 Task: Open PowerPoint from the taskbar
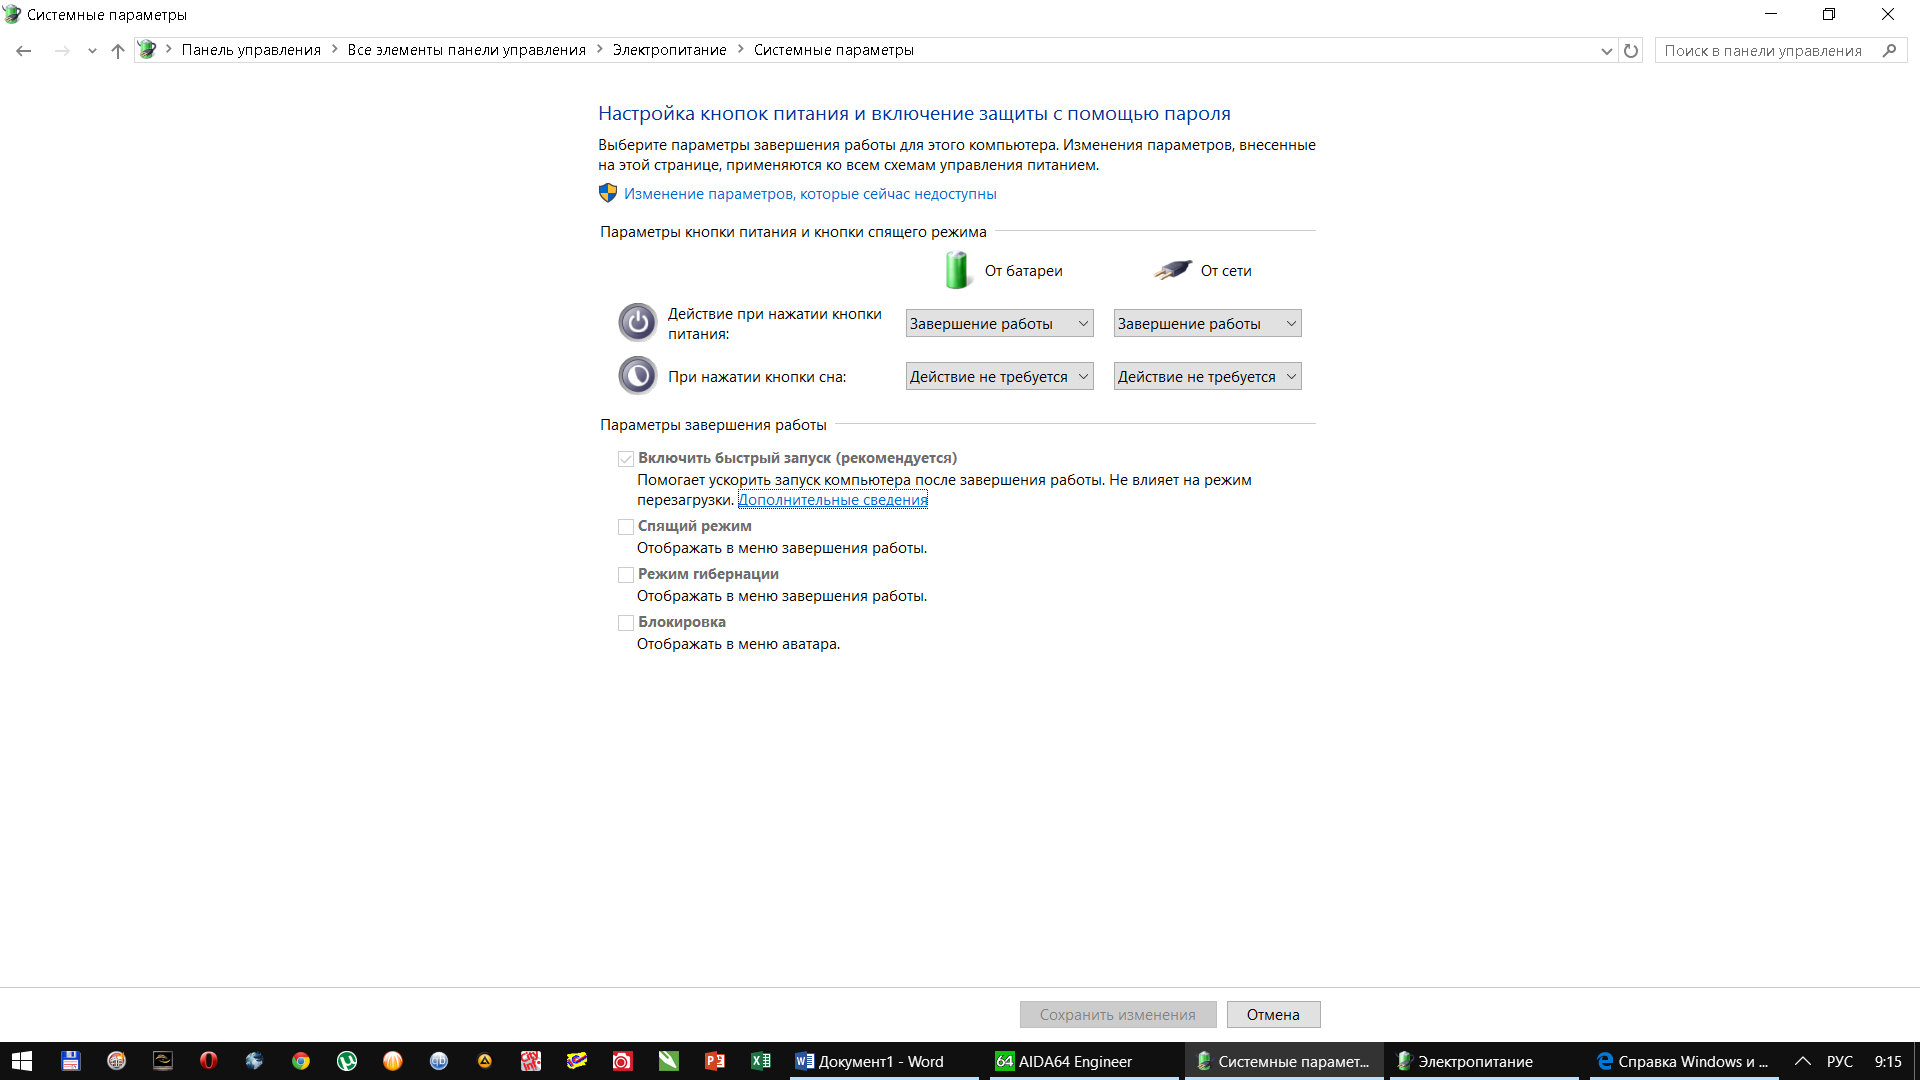click(714, 1061)
